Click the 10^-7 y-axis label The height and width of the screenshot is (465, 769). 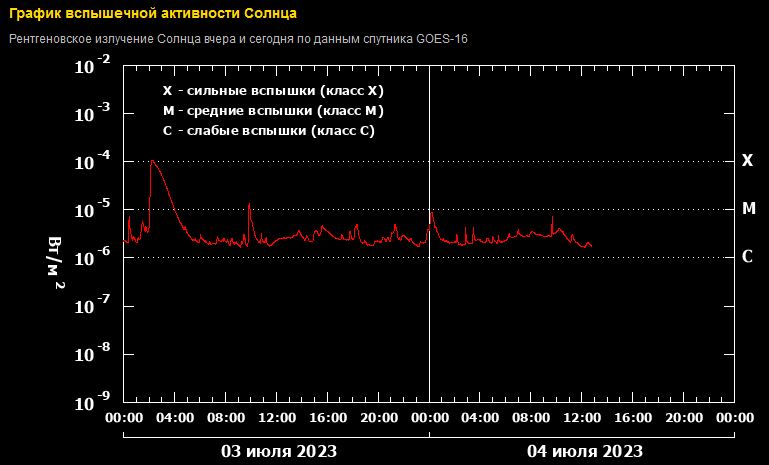93,306
